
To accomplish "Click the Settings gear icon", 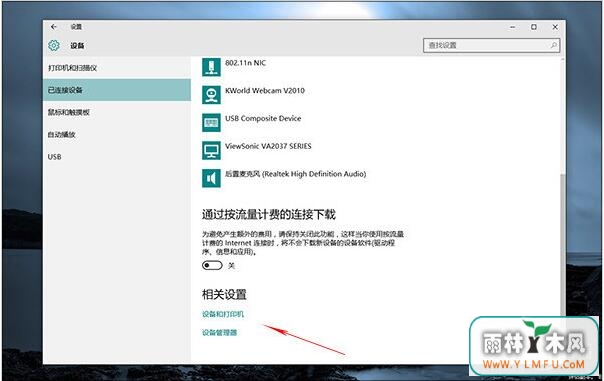I will pos(54,45).
